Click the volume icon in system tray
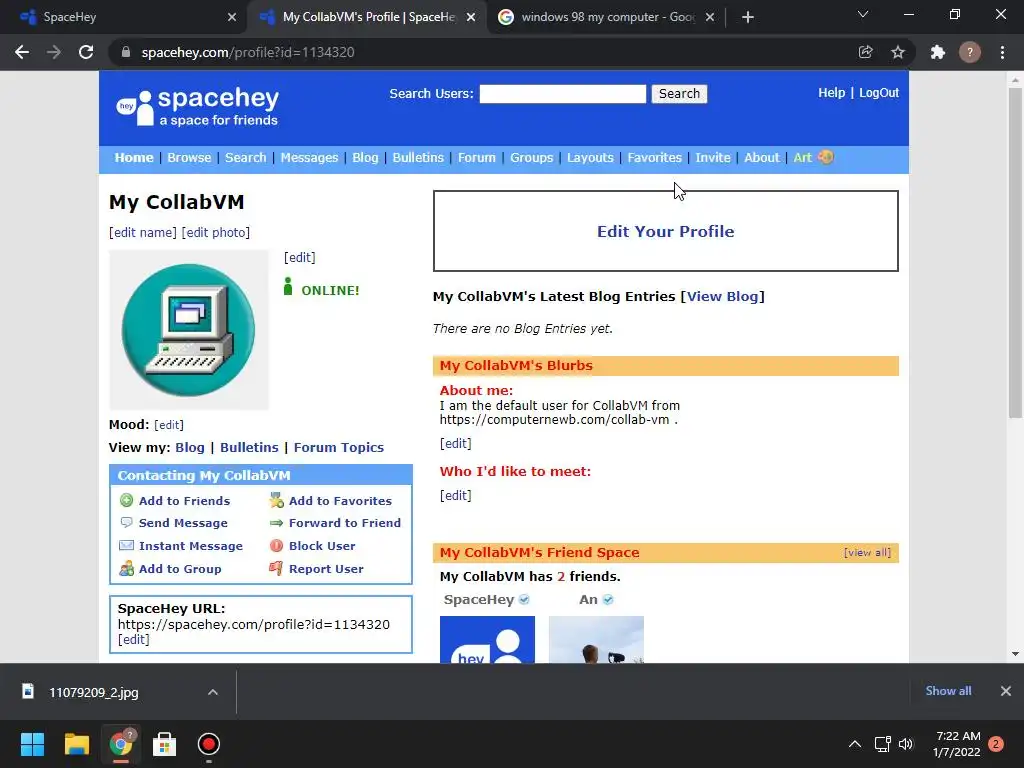The width and height of the screenshot is (1024, 768). 906,744
